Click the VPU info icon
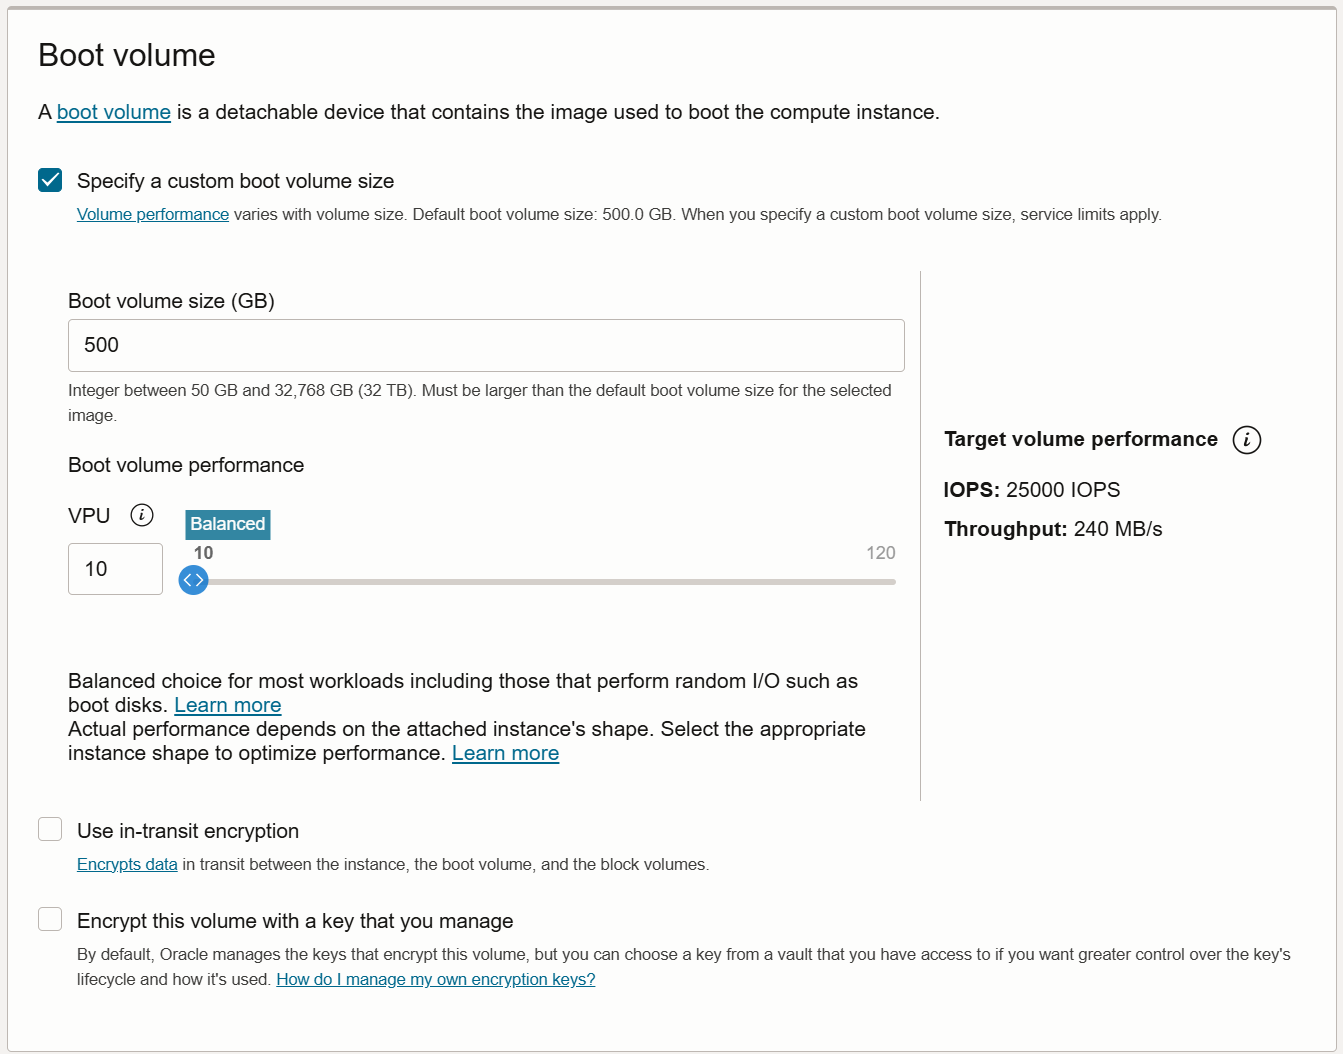This screenshot has height=1054, width=1343. click(142, 515)
